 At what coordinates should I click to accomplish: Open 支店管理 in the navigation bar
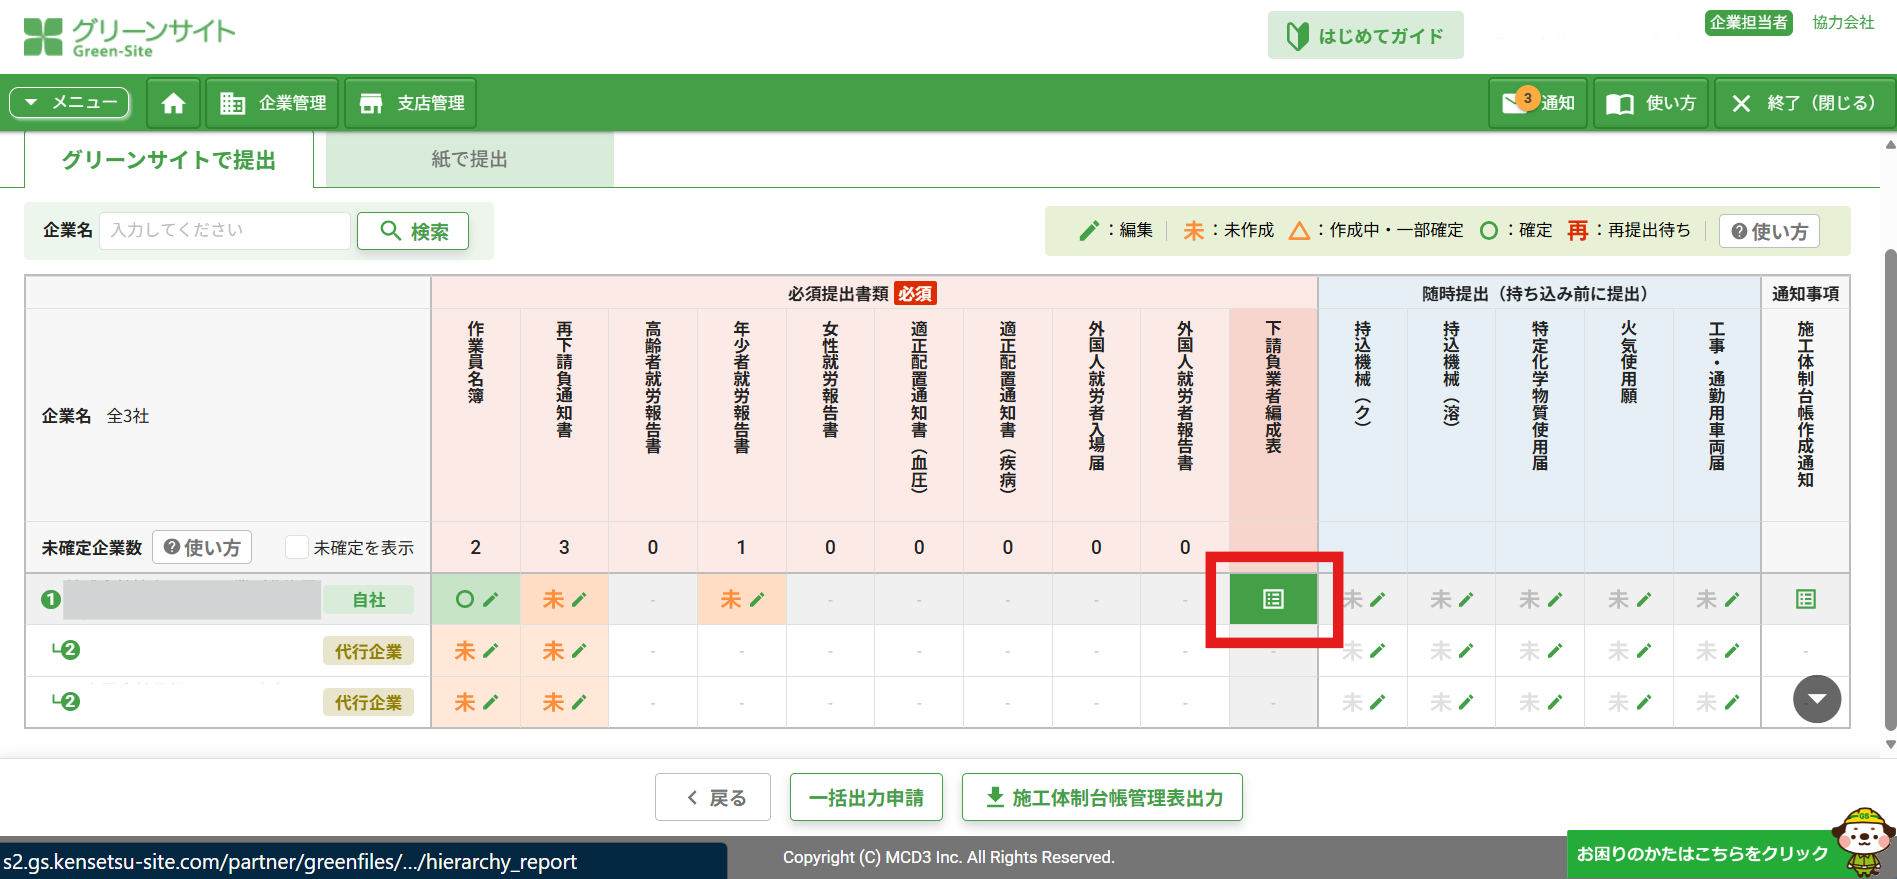click(x=411, y=103)
